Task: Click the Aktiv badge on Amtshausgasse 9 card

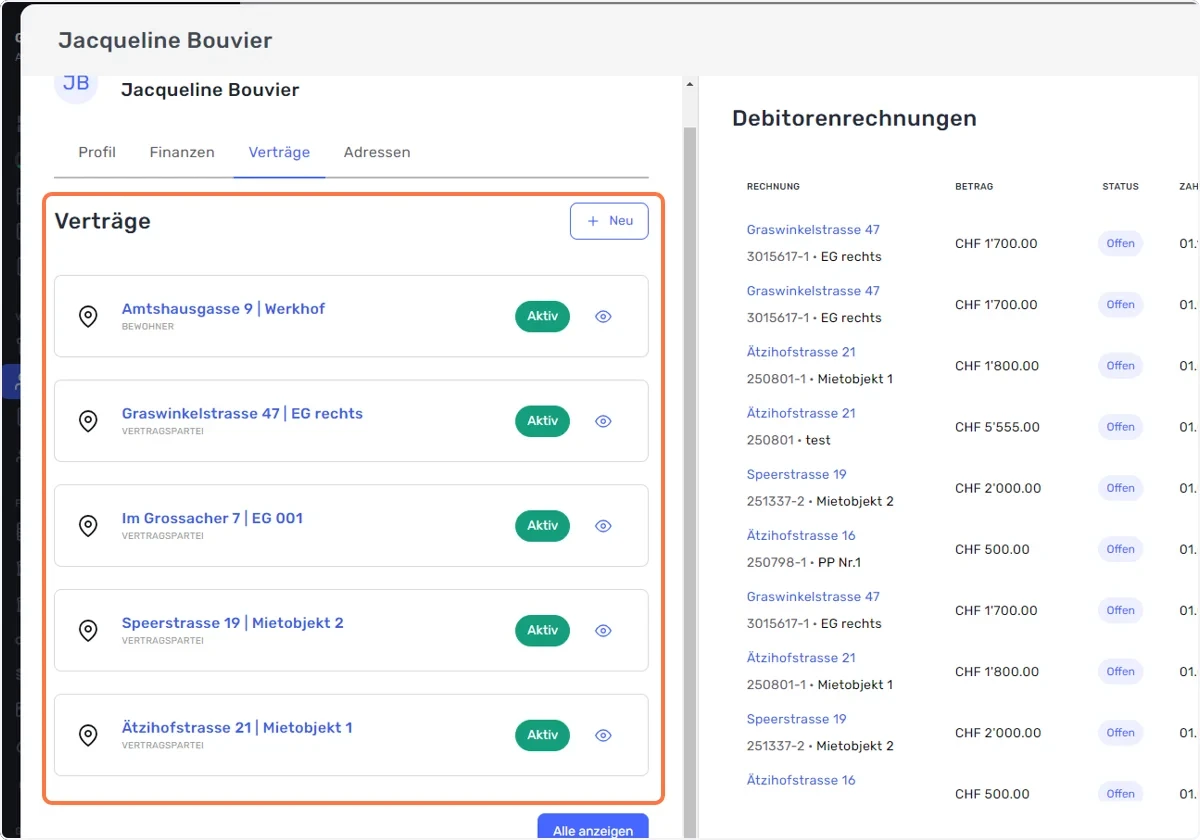Action: click(542, 317)
